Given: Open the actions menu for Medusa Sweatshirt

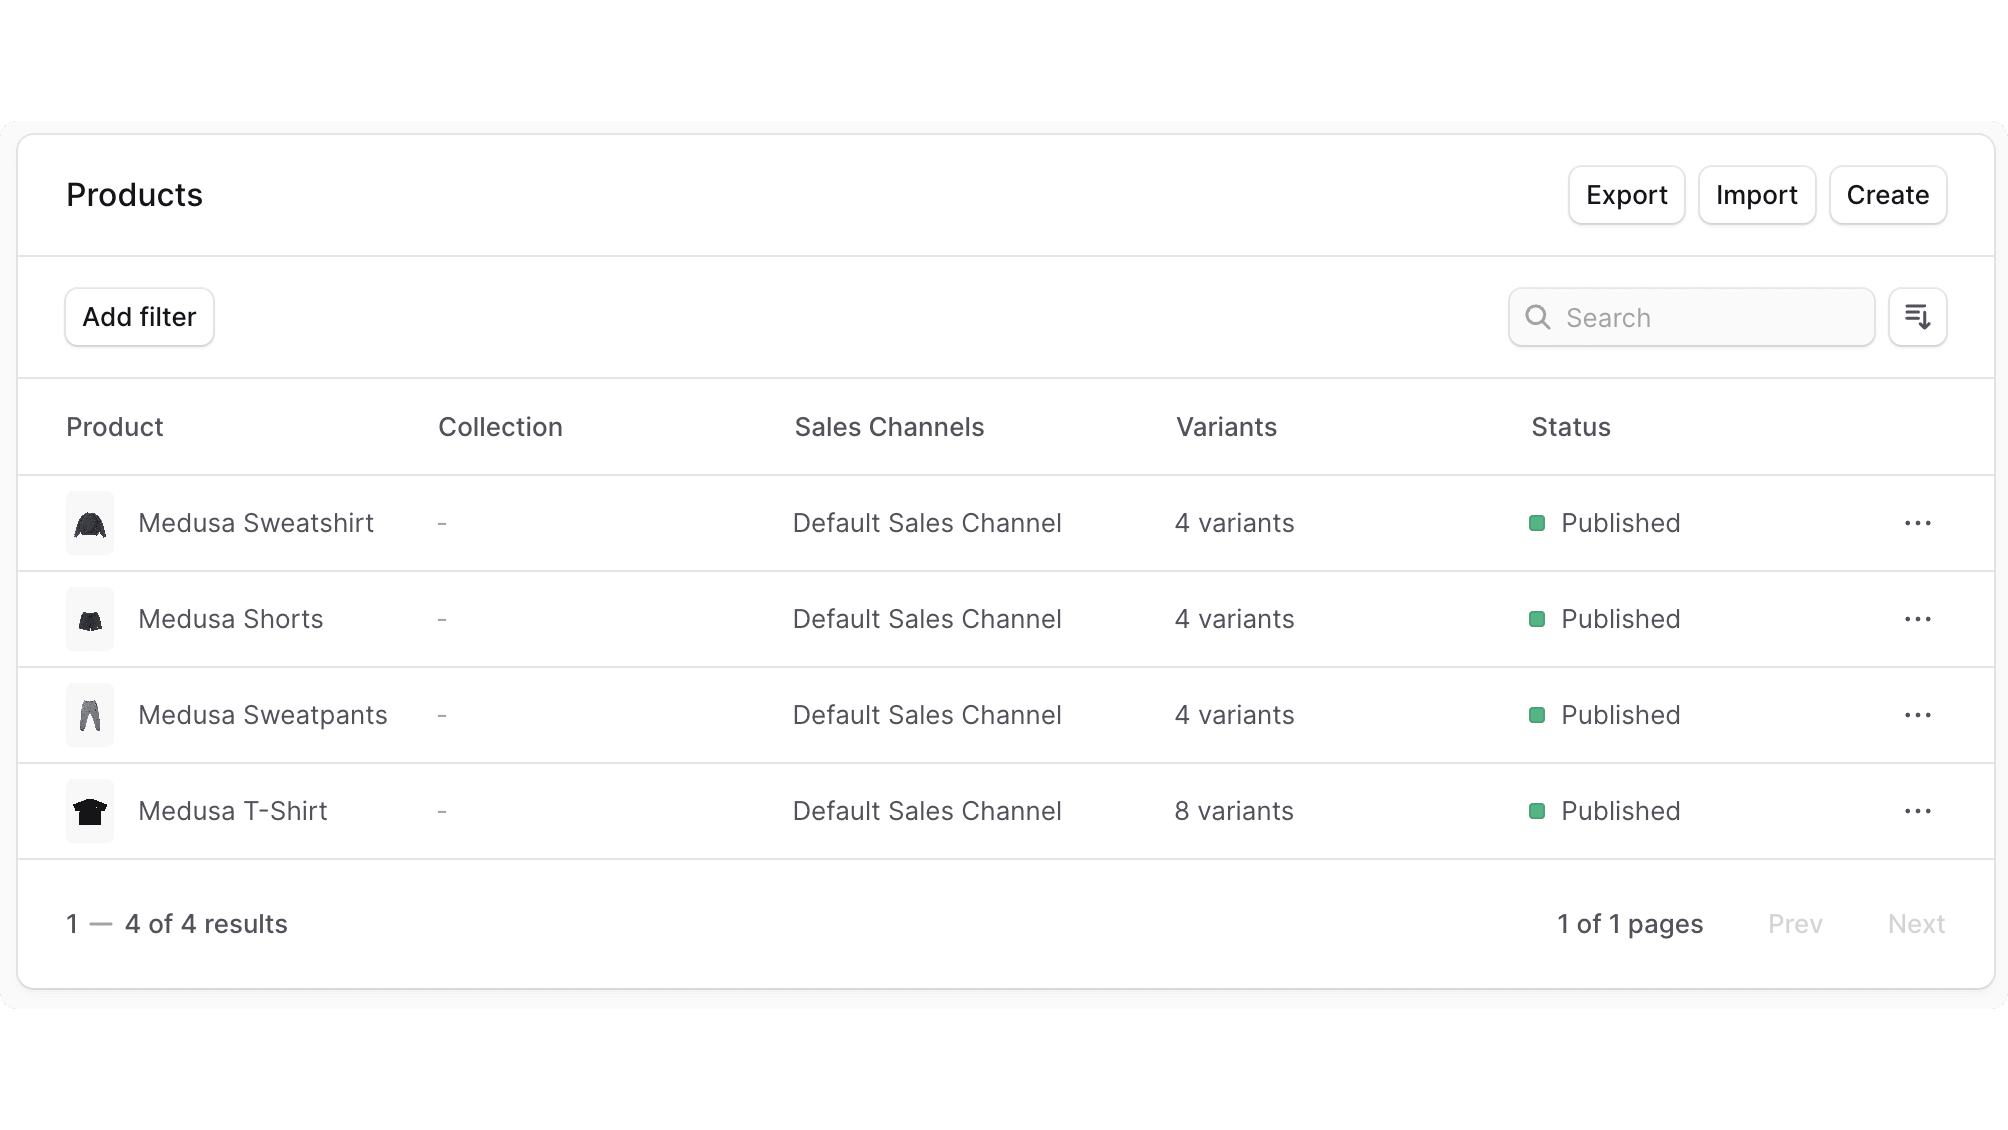Looking at the screenshot, I should click(x=1918, y=523).
